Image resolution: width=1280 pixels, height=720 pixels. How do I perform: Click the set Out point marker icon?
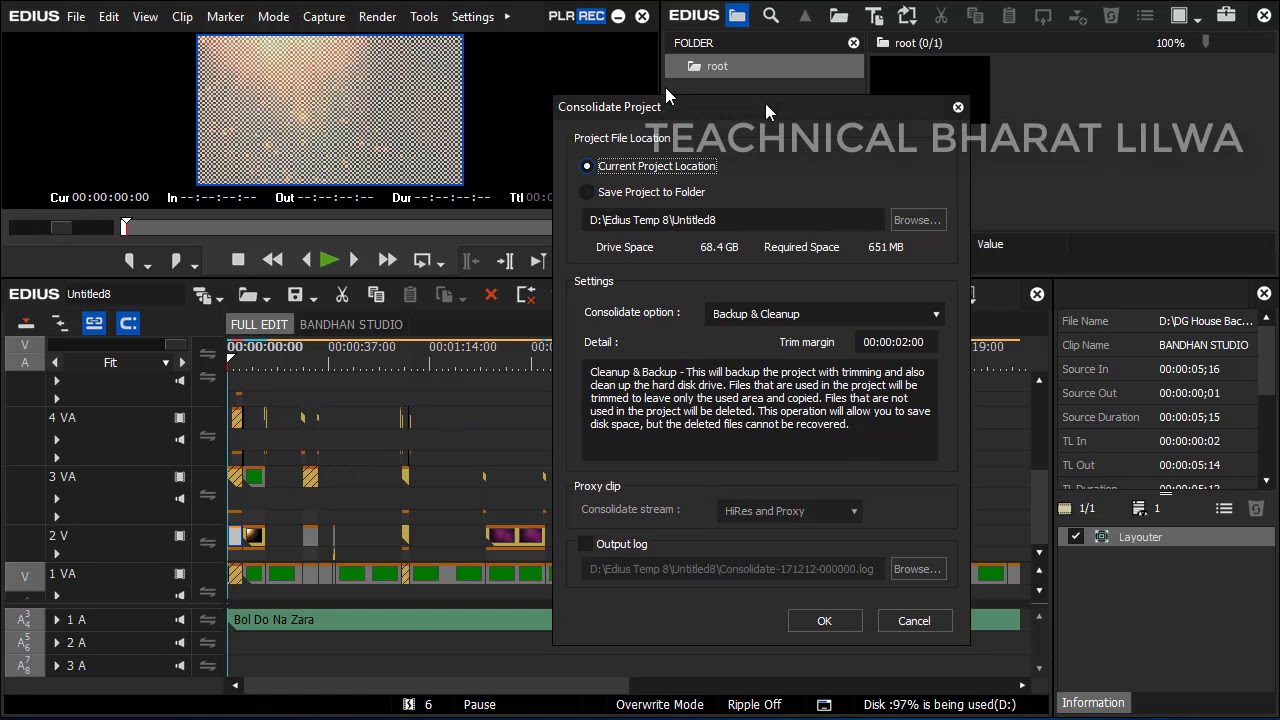click(176, 261)
